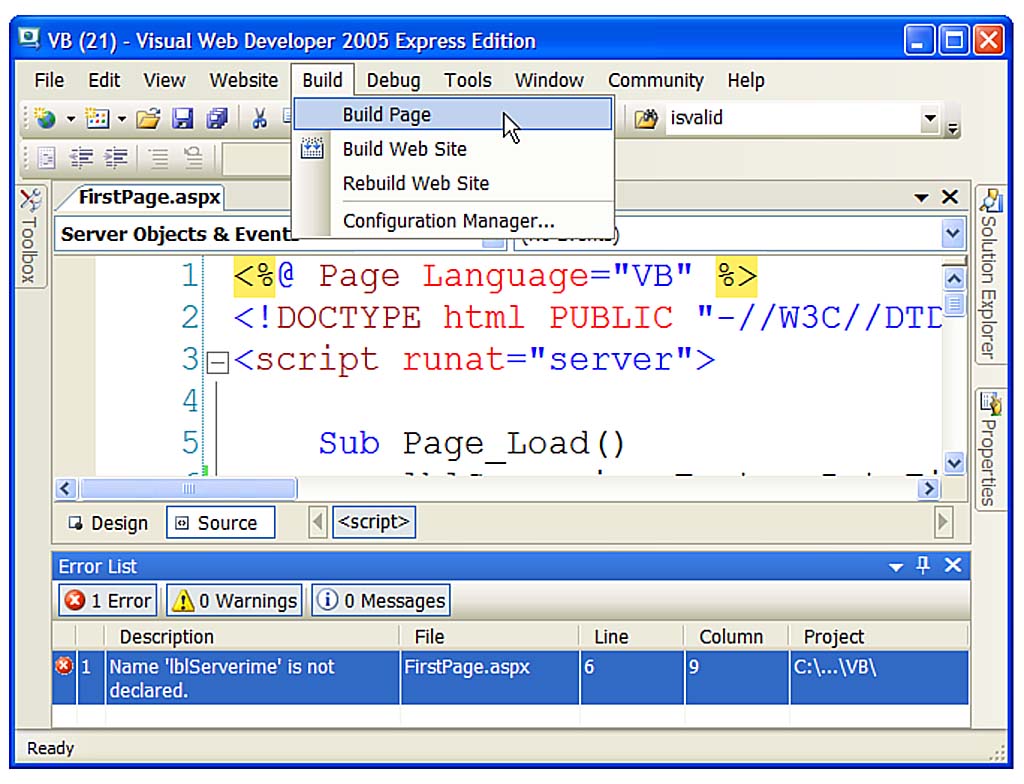The height and width of the screenshot is (784, 1024).
Task: Click the horizontal scrollbar right arrow
Action: 929,488
